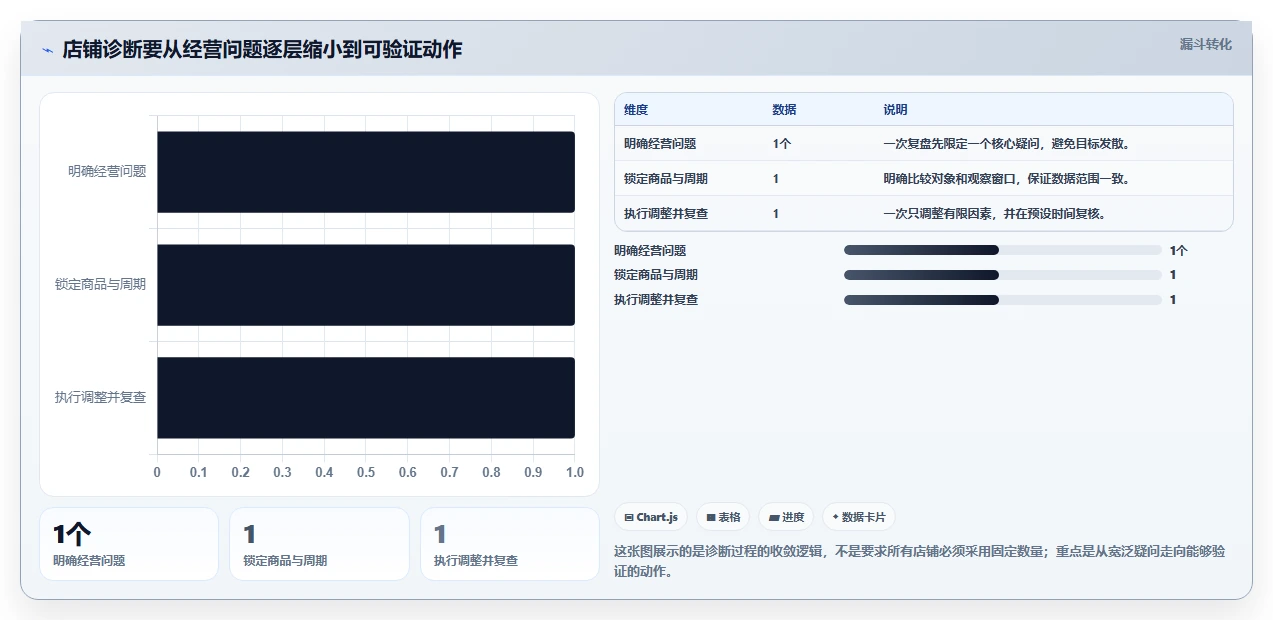Click the 明确经营问题 bar in the chart

pos(366,172)
